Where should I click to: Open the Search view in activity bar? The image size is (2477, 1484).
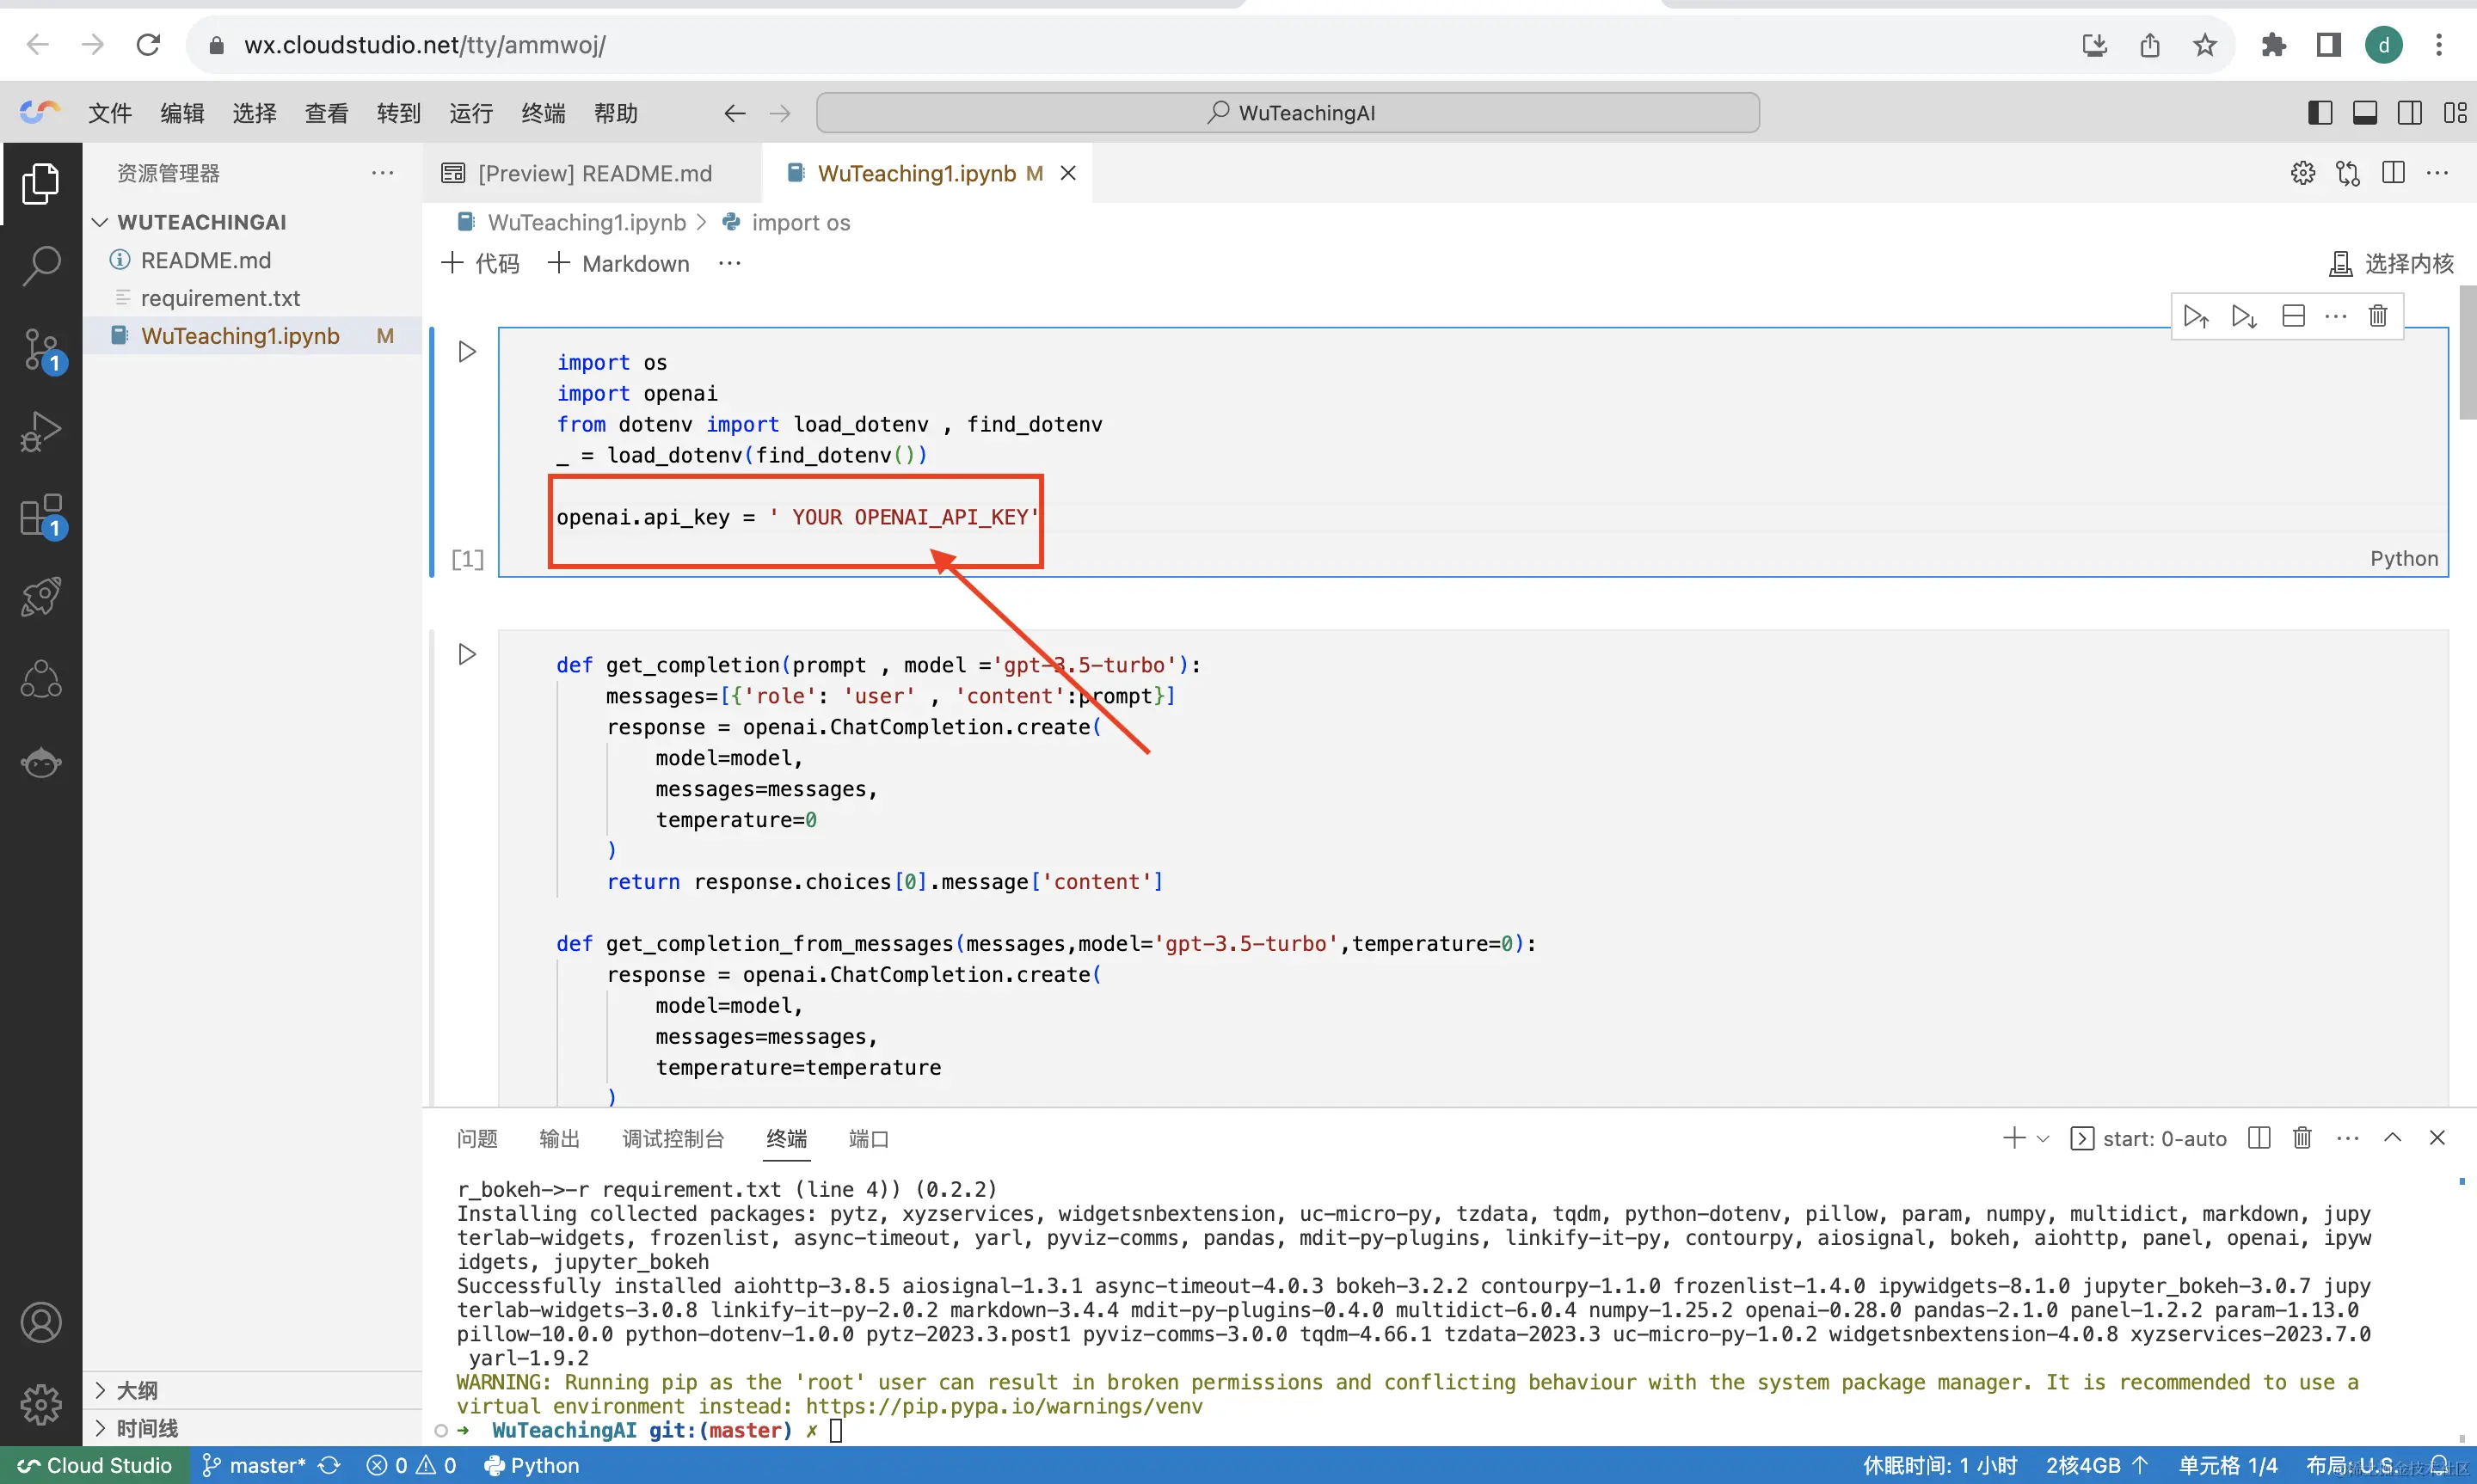point(41,266)
